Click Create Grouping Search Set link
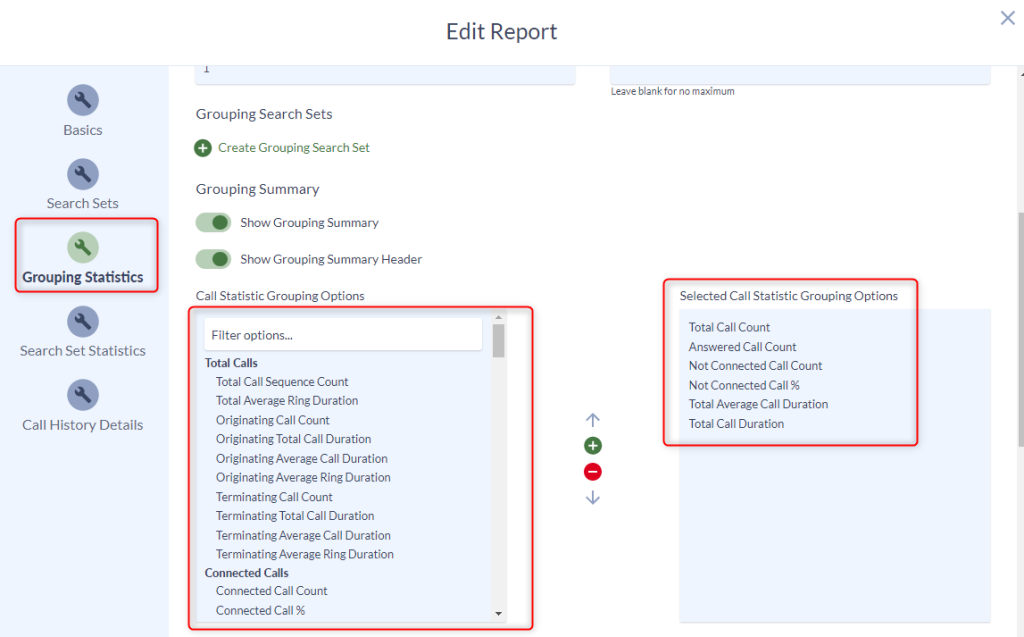The image size is (1024, 637). pyautogui.click(x=294, y=148)
